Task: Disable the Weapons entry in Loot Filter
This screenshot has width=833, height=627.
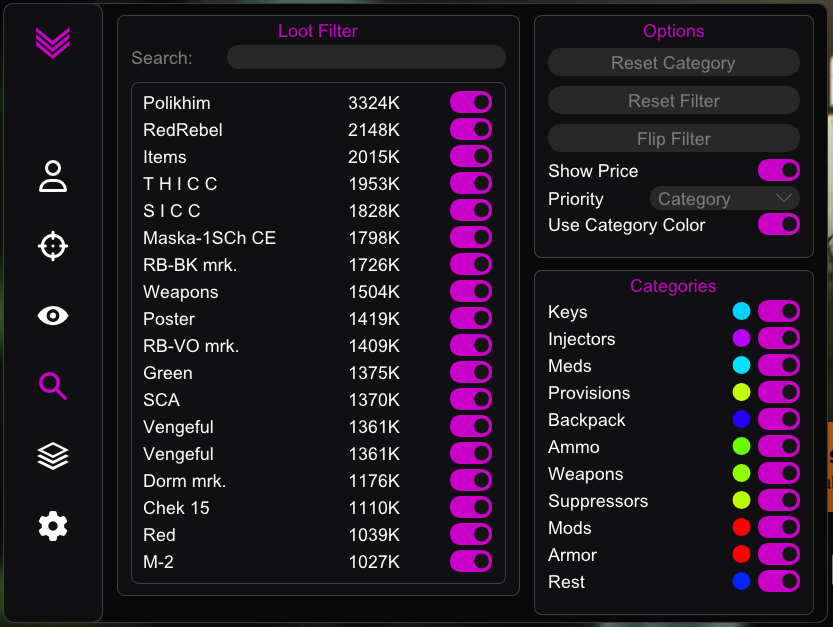Action: [471, 291]
